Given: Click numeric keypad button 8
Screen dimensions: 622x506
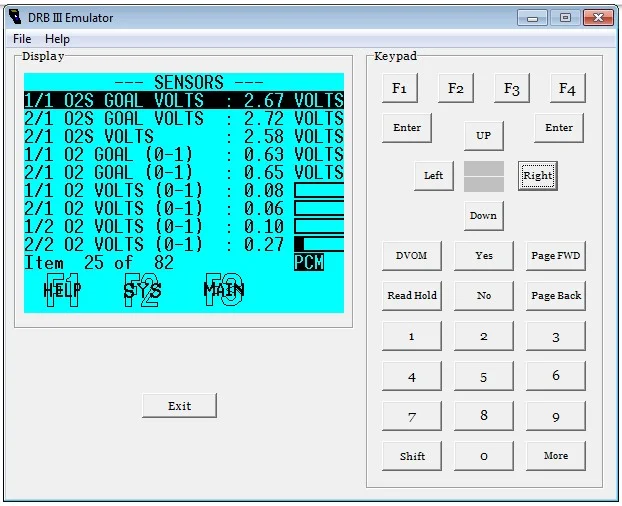Looking at the screenshot, I should [484, 416].
